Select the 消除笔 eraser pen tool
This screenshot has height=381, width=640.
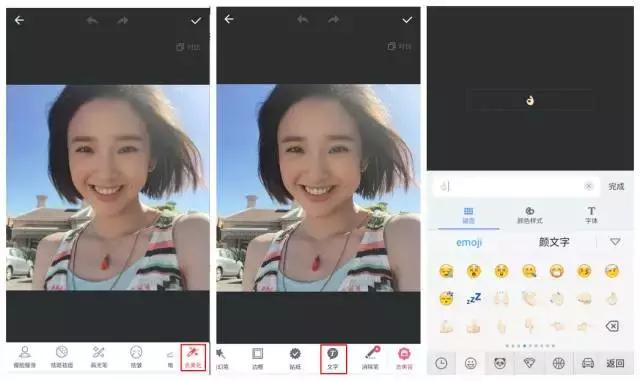coord(371,359)
